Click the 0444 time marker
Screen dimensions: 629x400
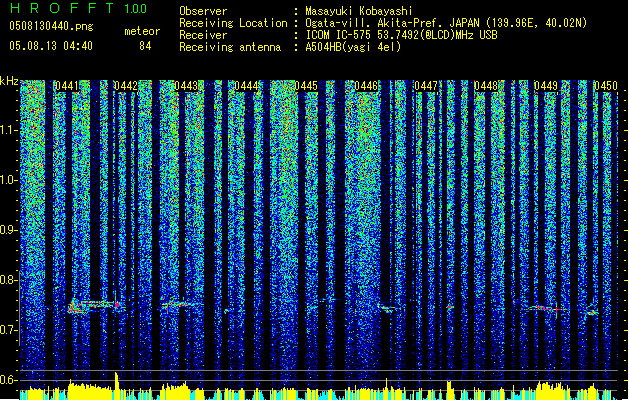(x=246, y=86)
